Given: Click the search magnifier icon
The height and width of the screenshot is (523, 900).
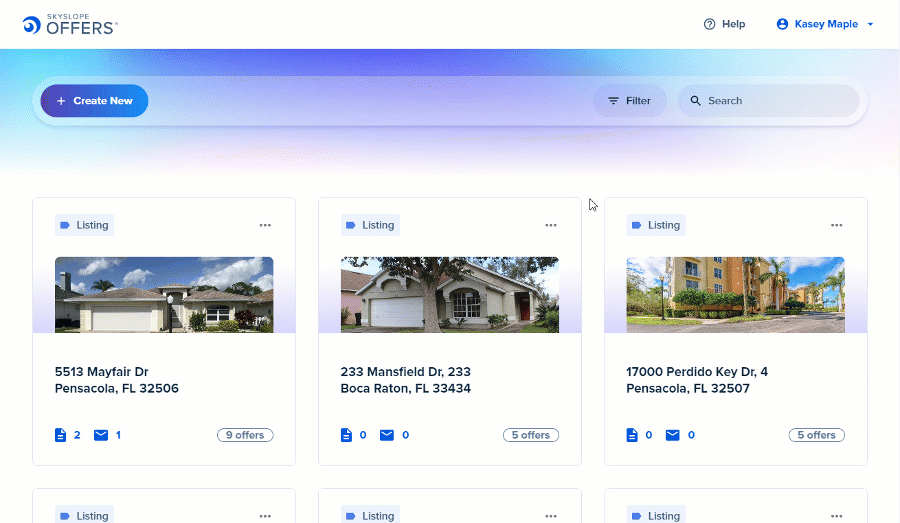Looking at the screenshot, I should tap(695, 100).
